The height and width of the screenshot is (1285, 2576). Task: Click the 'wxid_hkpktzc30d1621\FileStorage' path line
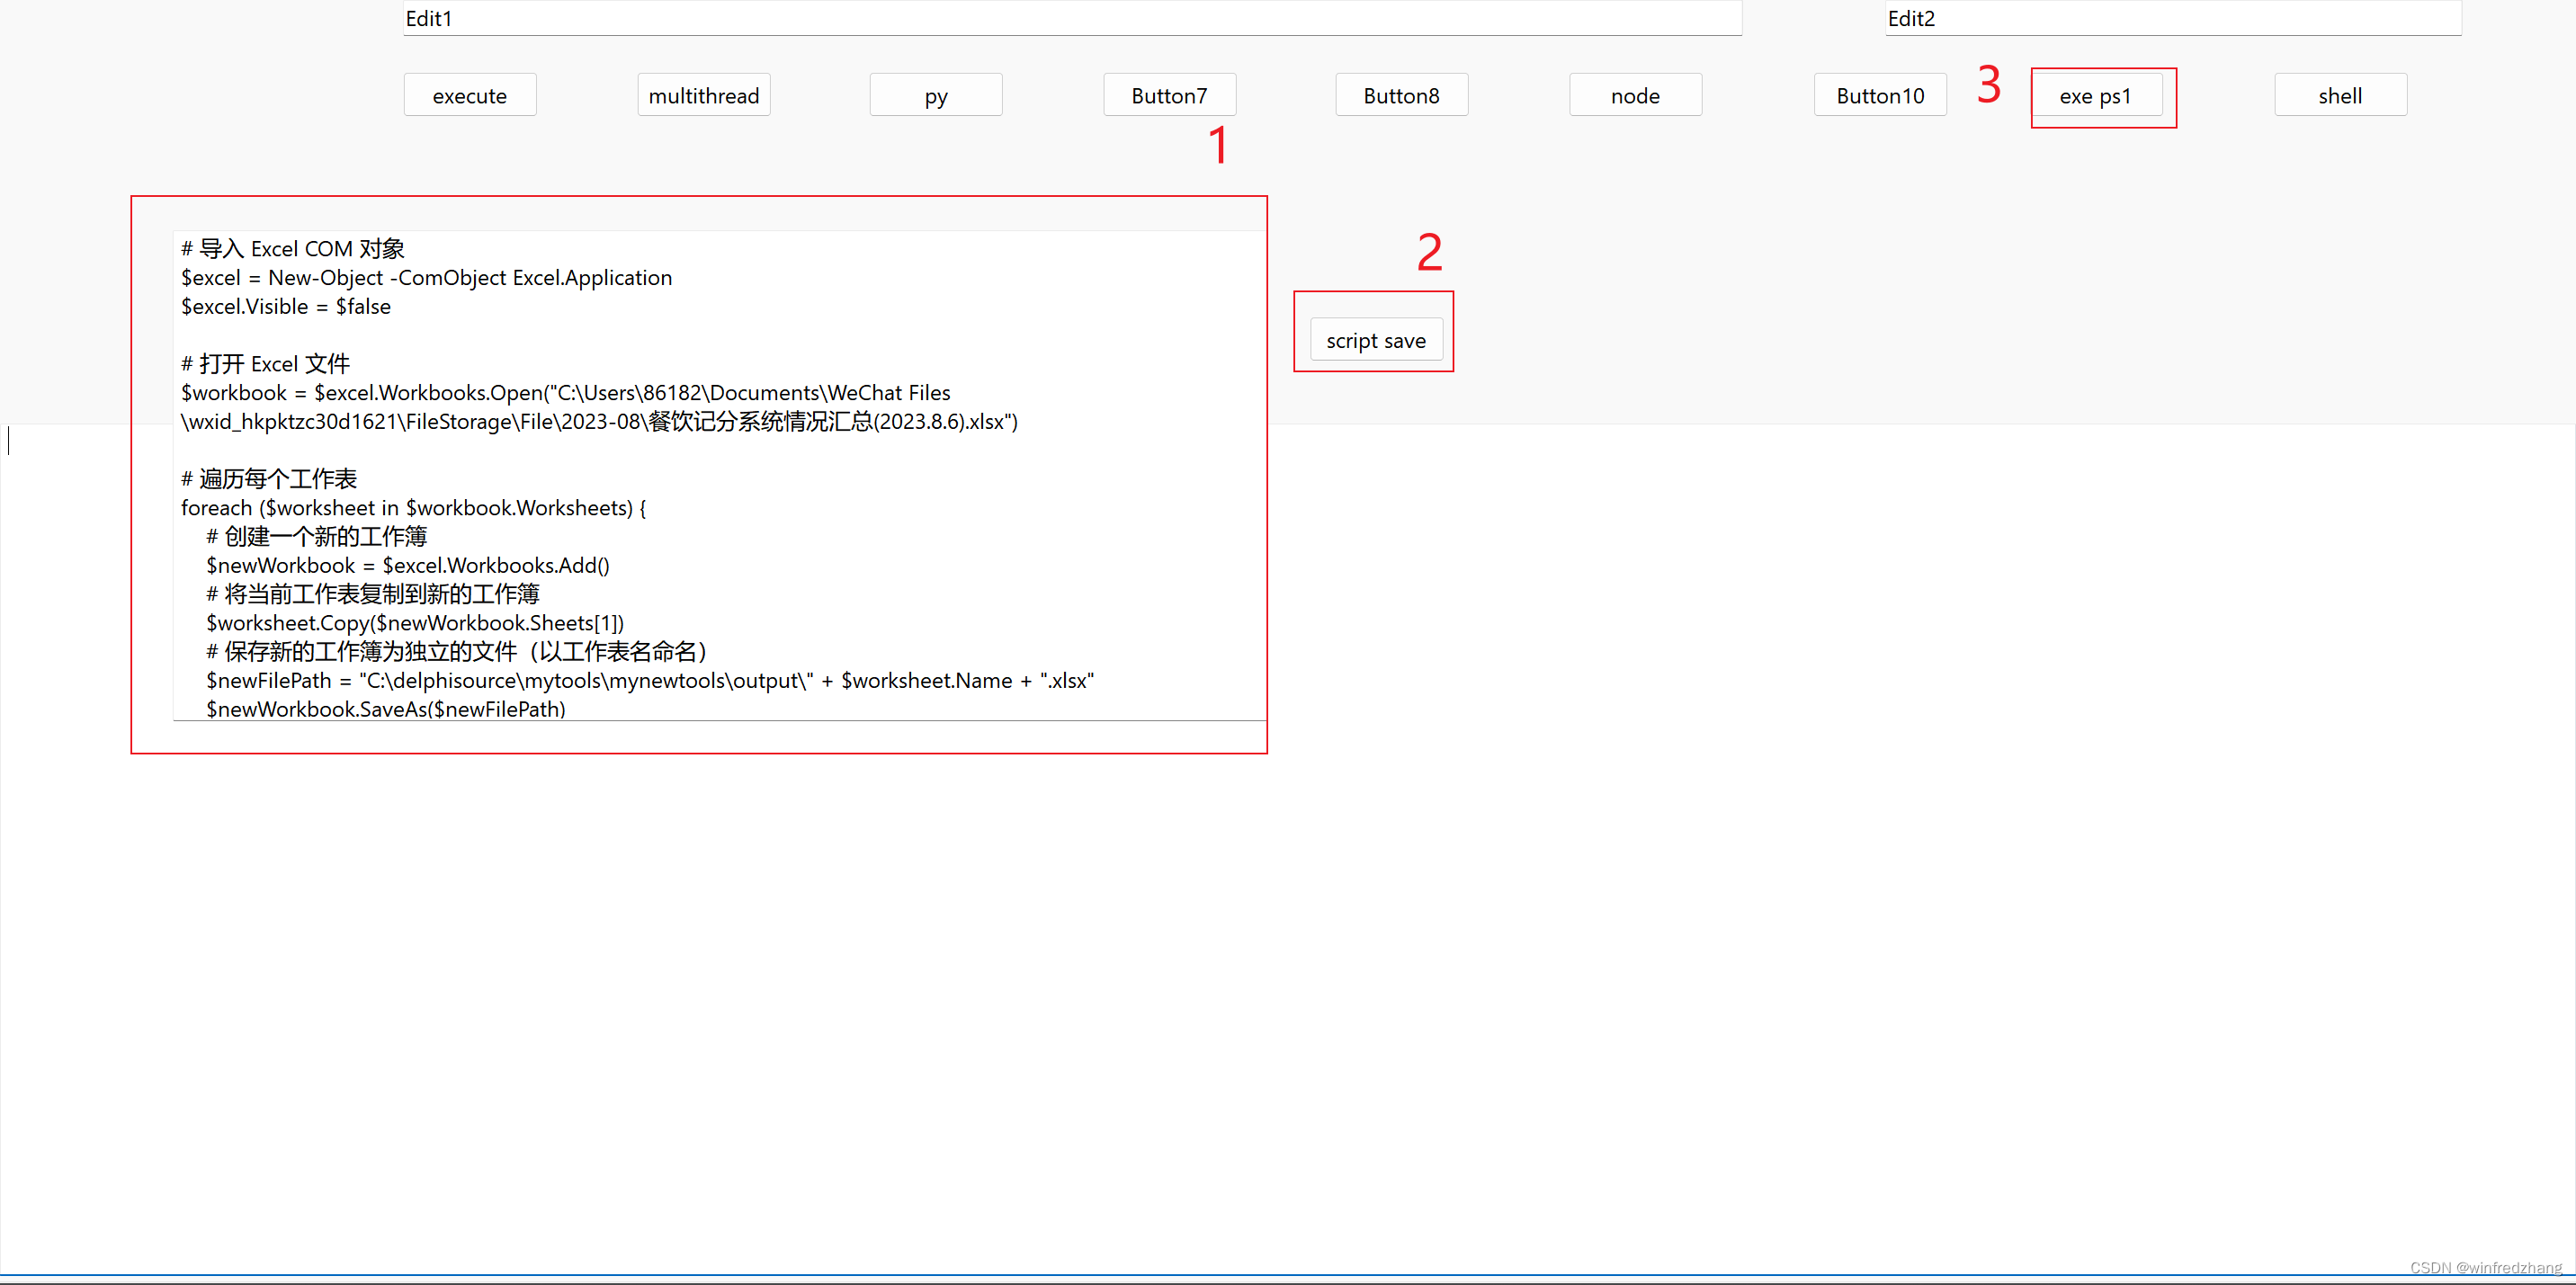tap(600, 421)
